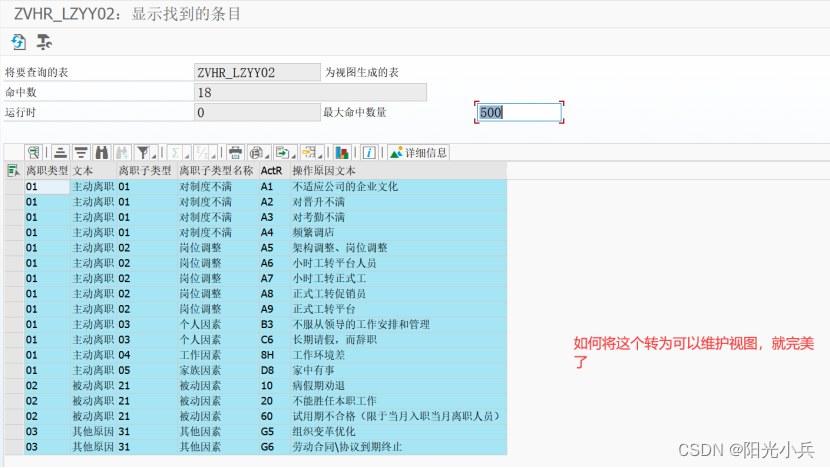Click the select-all icon in grid corner
The image size is (830, 468).
13,170
